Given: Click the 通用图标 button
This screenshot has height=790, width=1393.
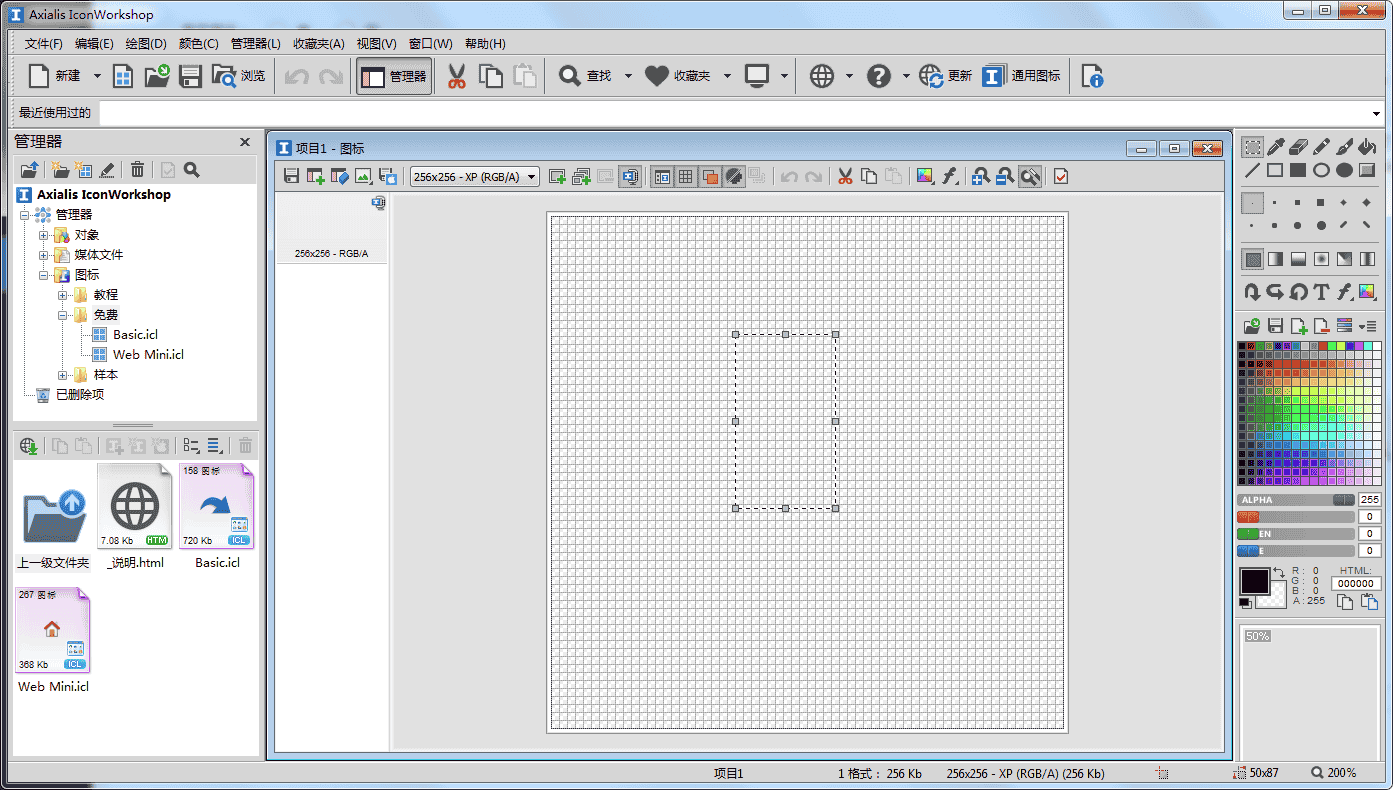Looking at the screenshot, I should pyautogui.click(x=1021, y=76).
